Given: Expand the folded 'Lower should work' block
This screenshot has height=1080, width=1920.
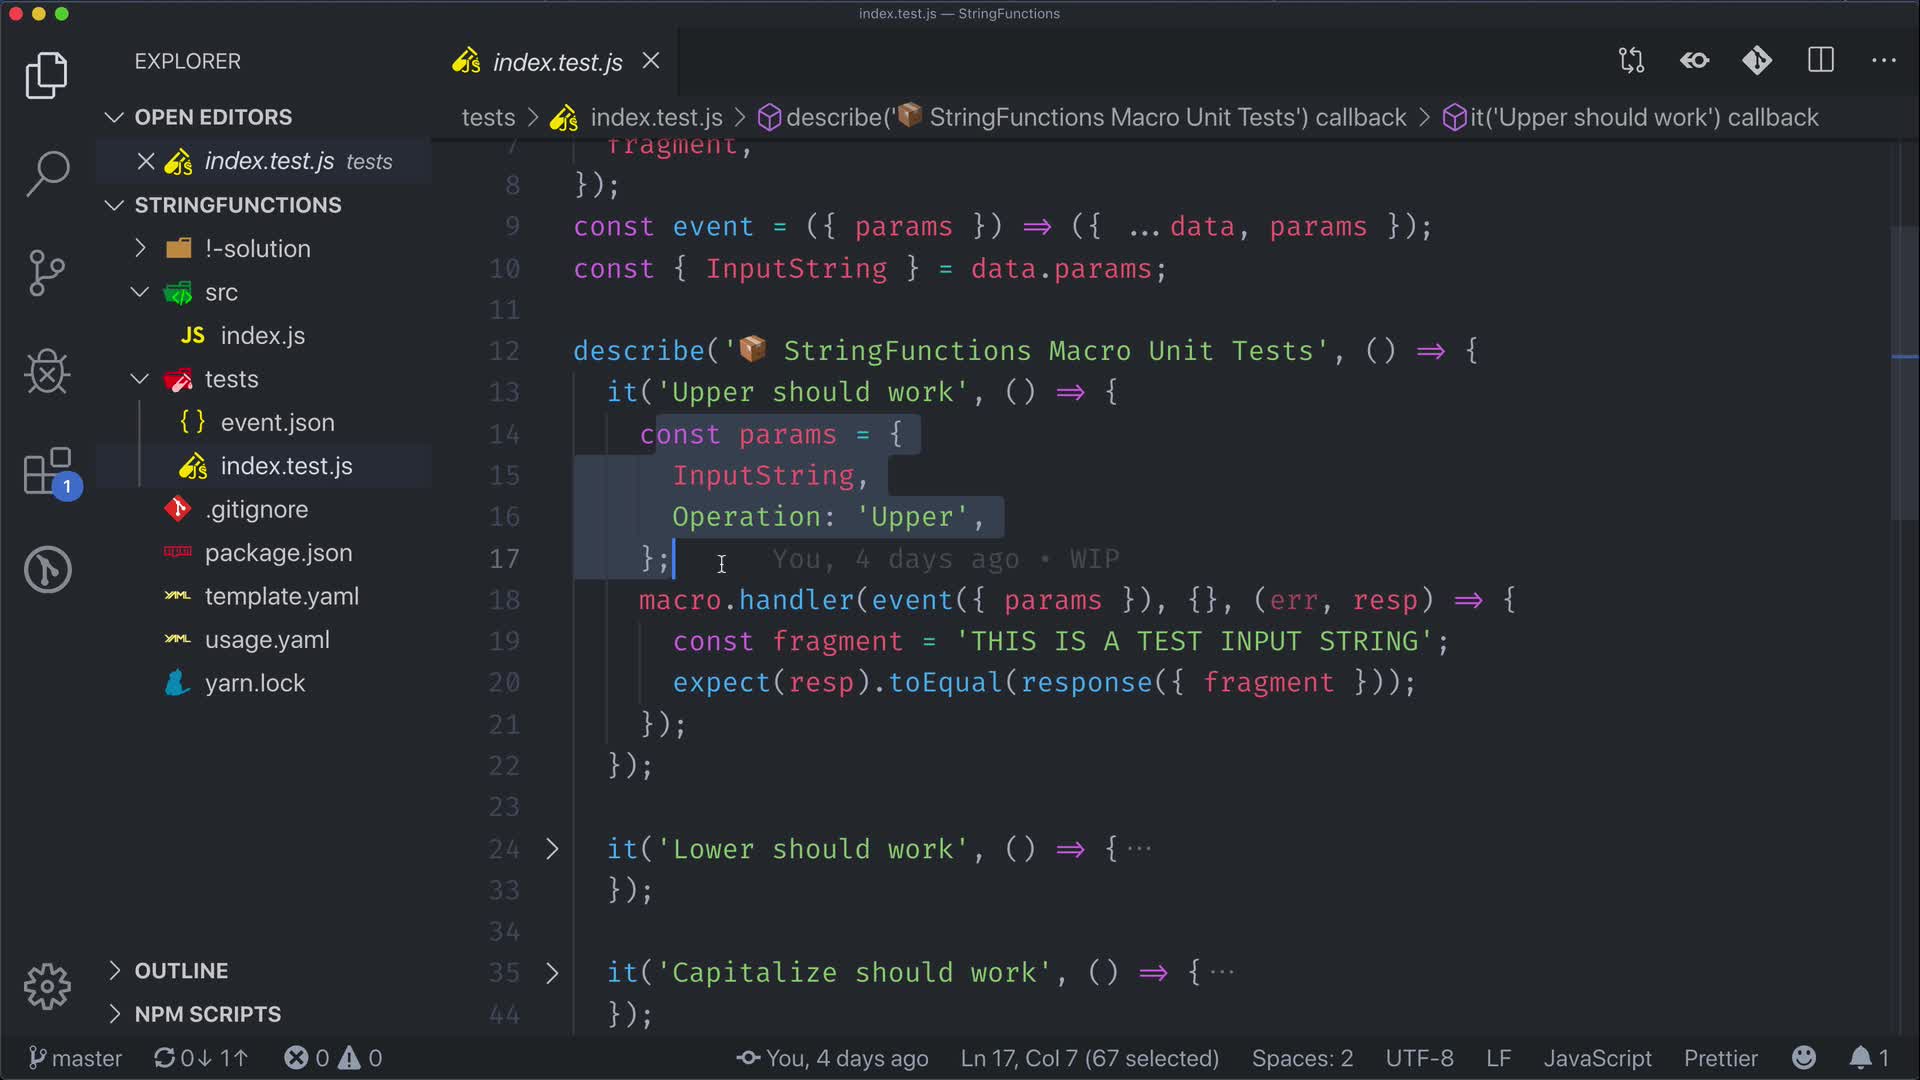Looking at the screenshot, I should pyautogui.click(x=552, y=849).
